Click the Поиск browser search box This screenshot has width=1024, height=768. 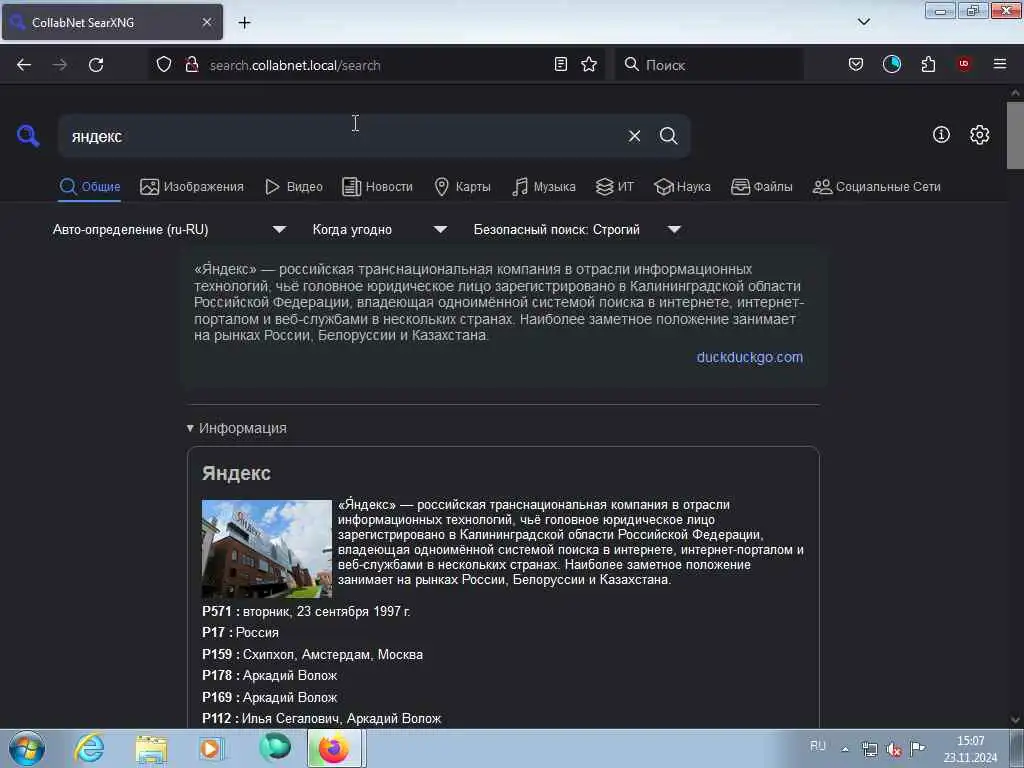(709, 65)
